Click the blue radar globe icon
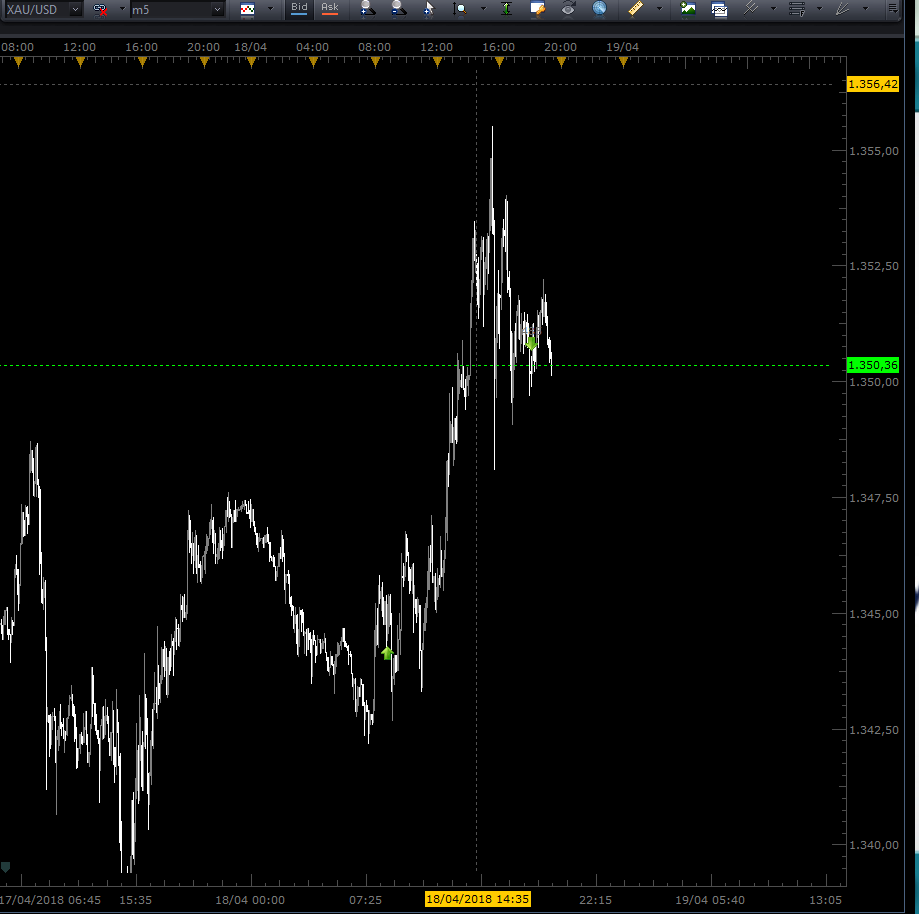 click(x=599, y=8)
